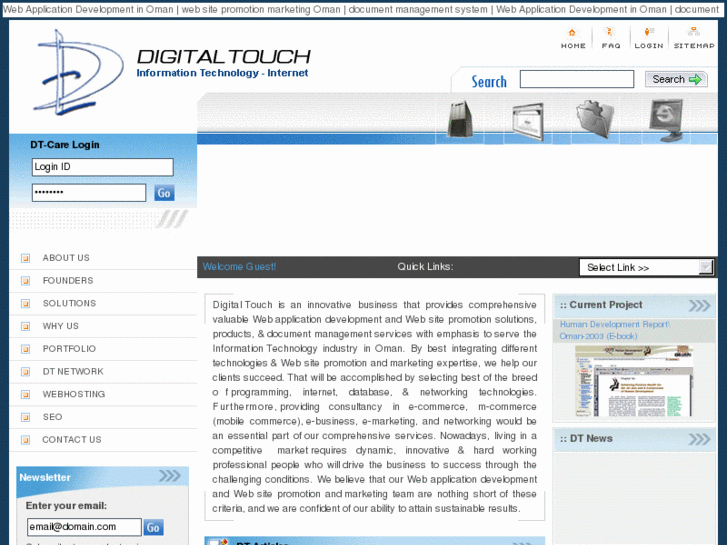Click the orange bullet beside Portfolio
Screen dimensions: 727x545
click(x=26, y=349)
